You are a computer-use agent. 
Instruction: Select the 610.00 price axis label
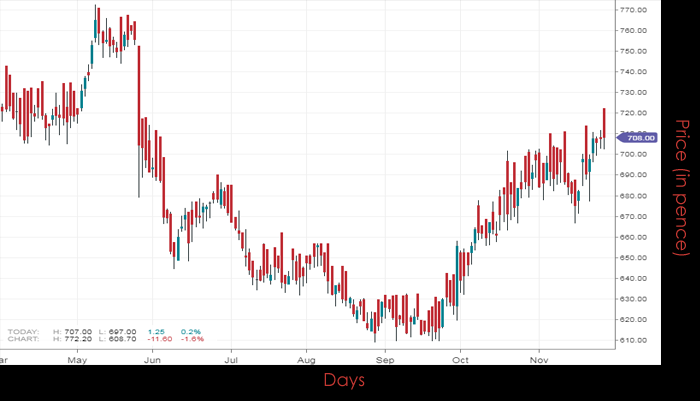point(635,341)
